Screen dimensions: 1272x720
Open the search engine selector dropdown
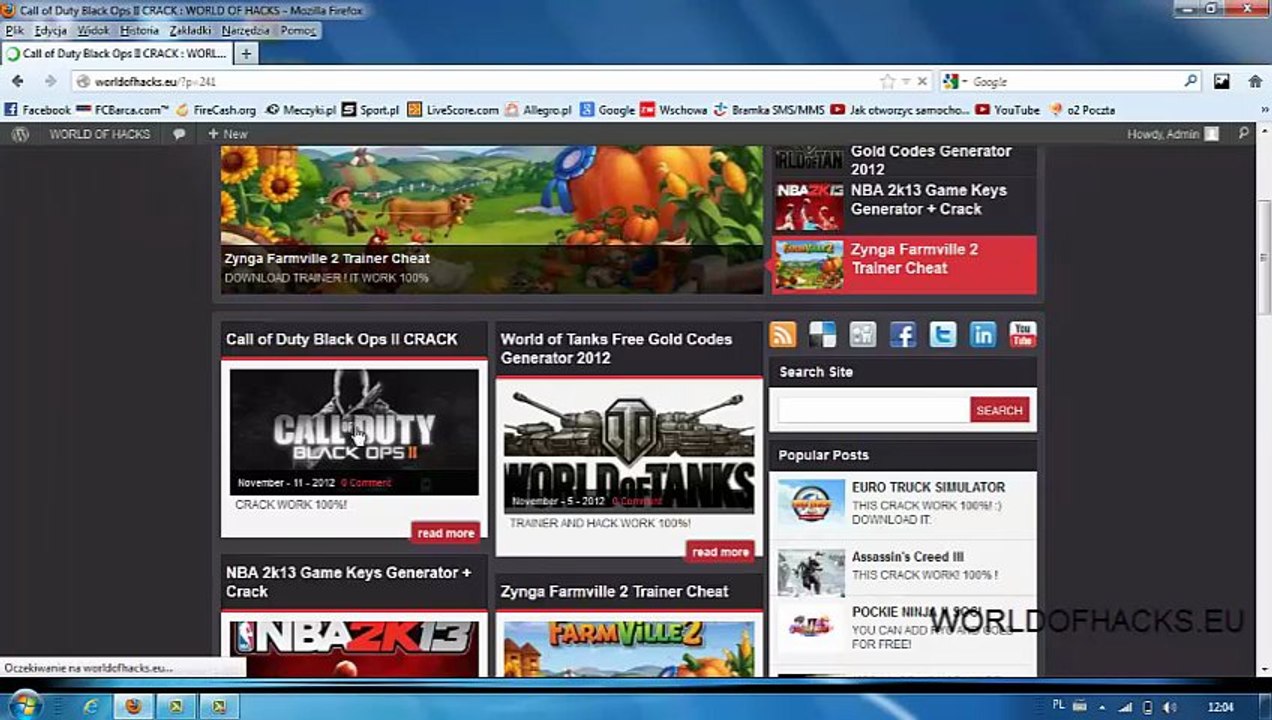point(964,81)
